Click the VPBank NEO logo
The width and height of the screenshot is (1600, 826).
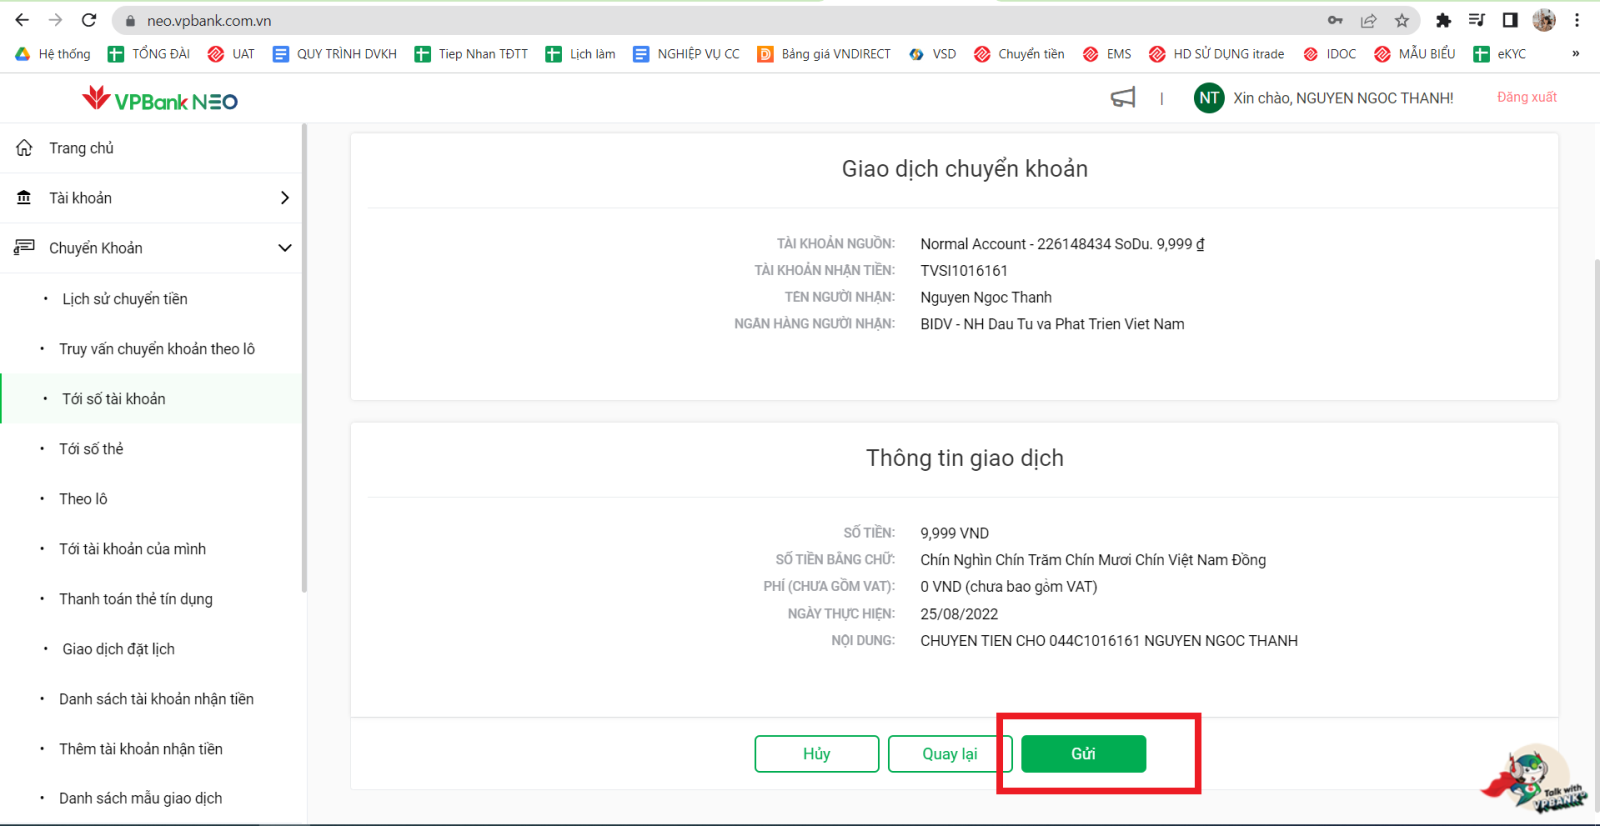point(160,100)
